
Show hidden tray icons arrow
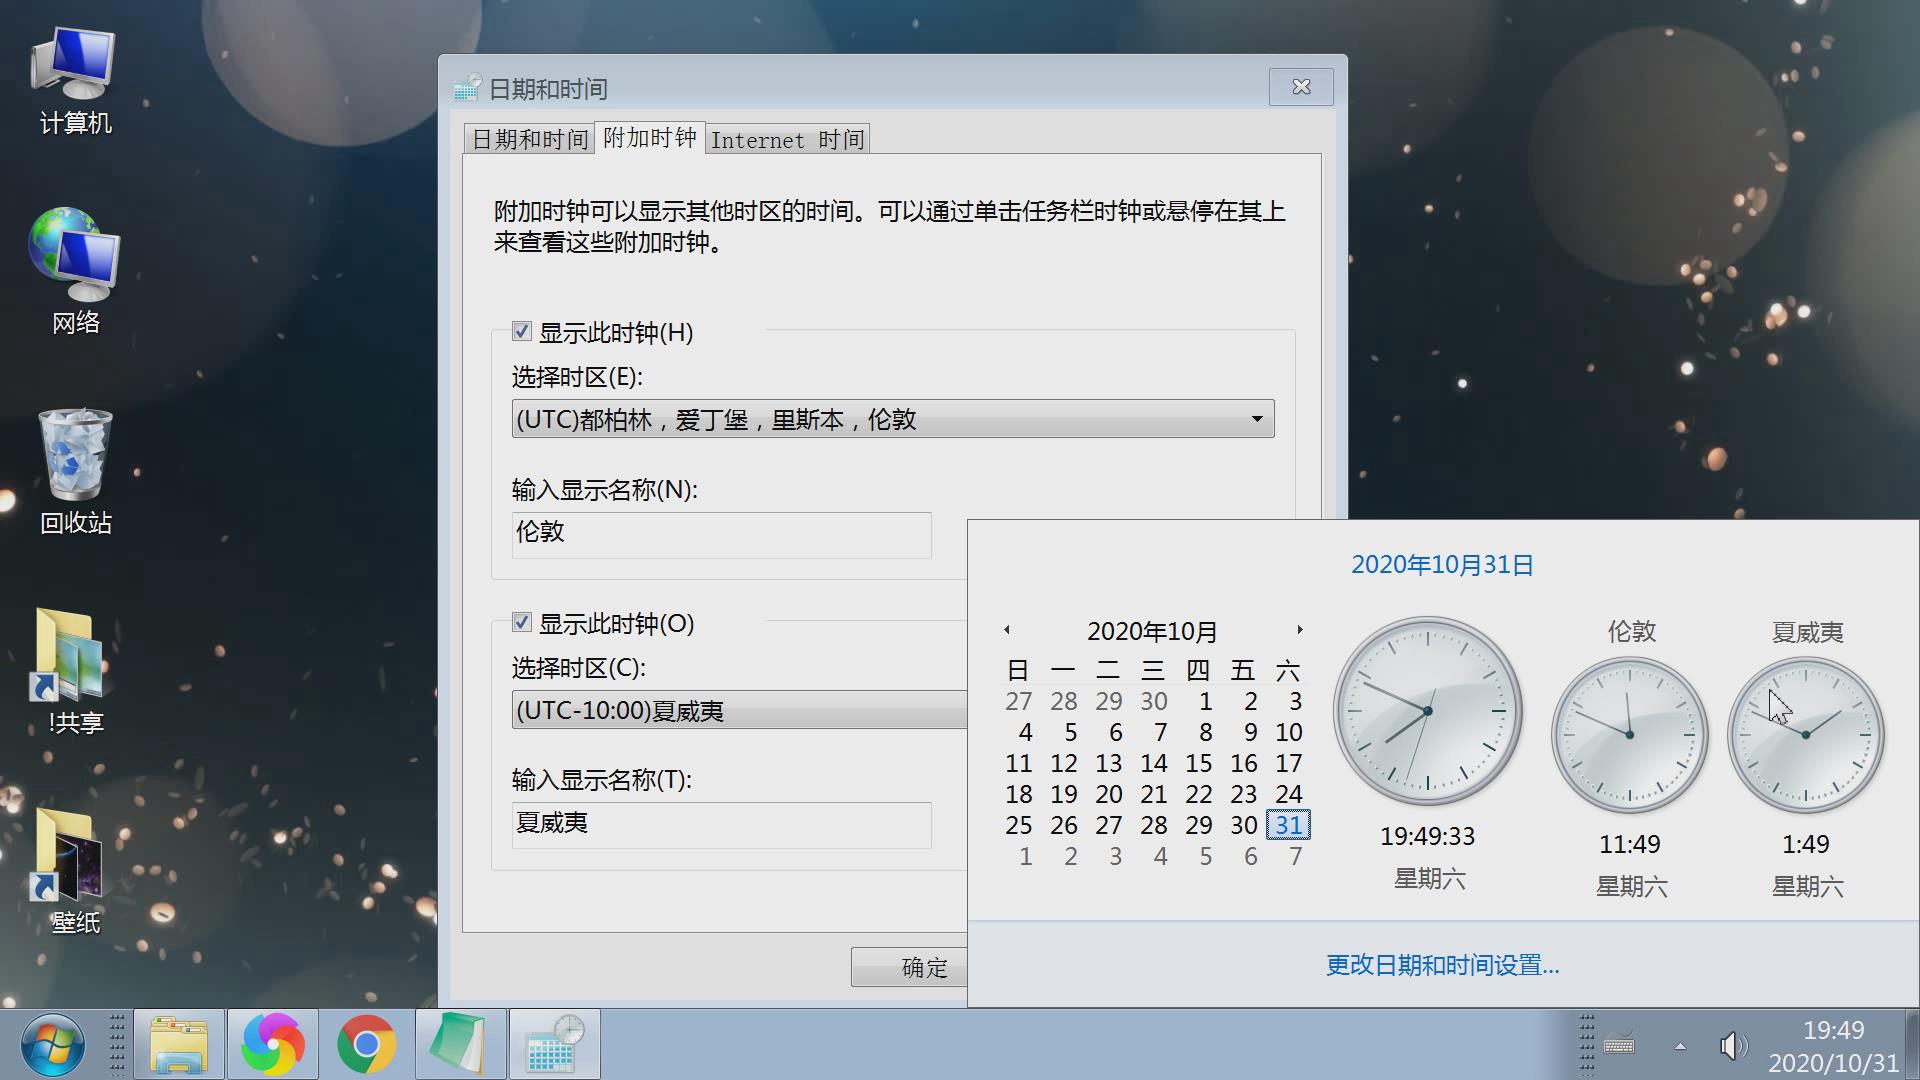coord(1680,1046)
